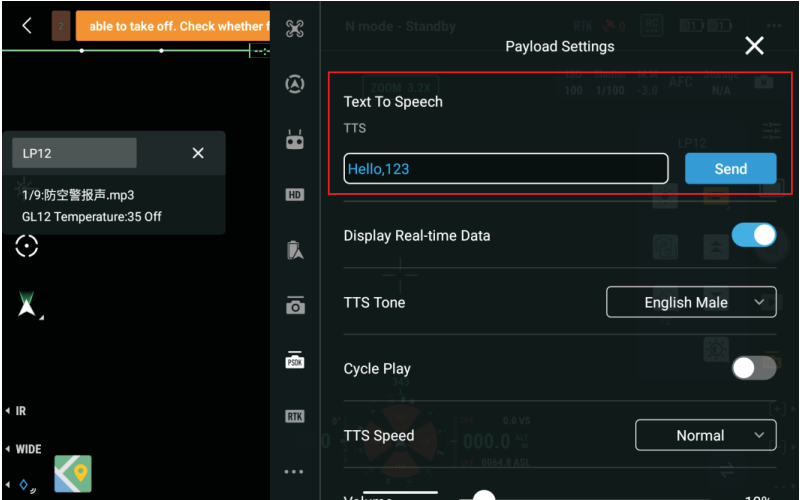Disable Display Real-time Data switch
The height and width of the screenshot is (500, 800).
754,235
